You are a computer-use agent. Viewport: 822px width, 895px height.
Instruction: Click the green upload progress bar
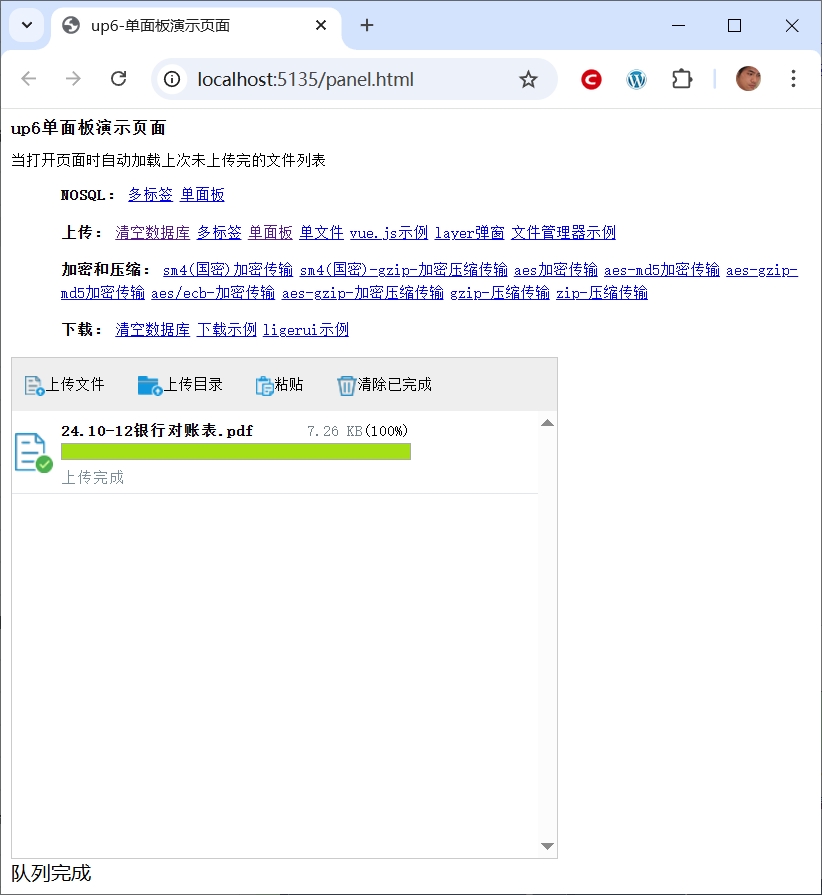point(235,452)
